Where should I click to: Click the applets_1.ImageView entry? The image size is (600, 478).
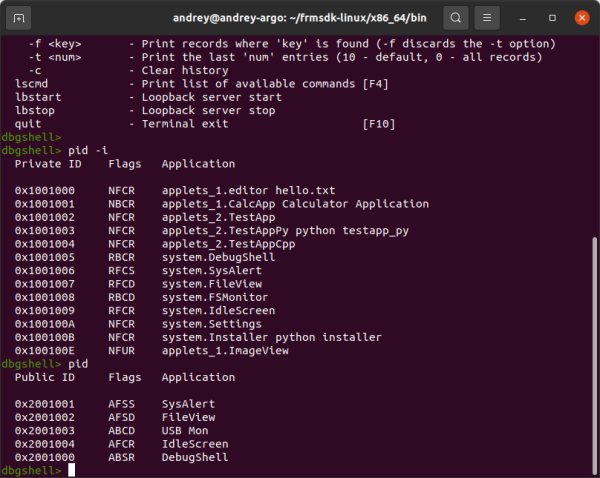[x=225, y=351]
